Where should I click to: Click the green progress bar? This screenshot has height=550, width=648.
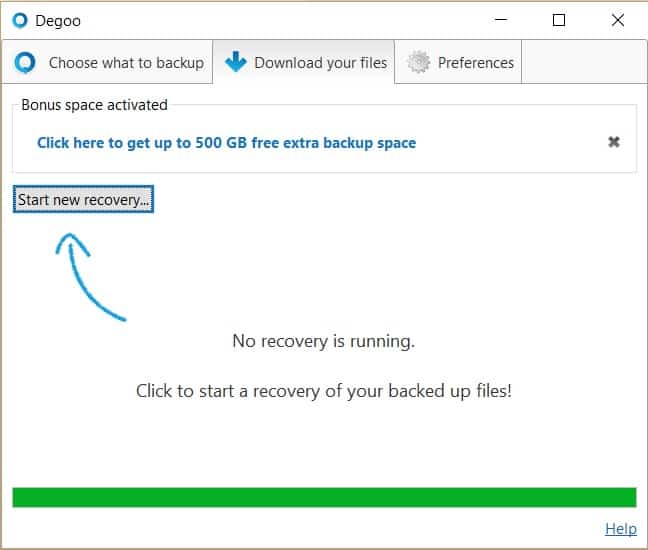click(x=324, y=498)
